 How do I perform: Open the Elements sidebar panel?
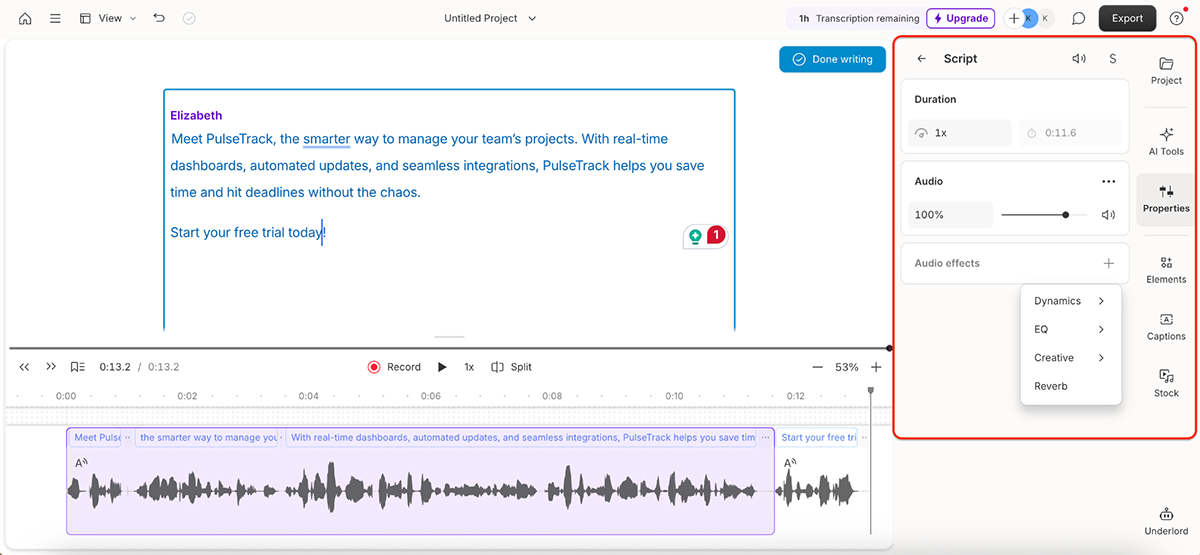pos(1166,269)
